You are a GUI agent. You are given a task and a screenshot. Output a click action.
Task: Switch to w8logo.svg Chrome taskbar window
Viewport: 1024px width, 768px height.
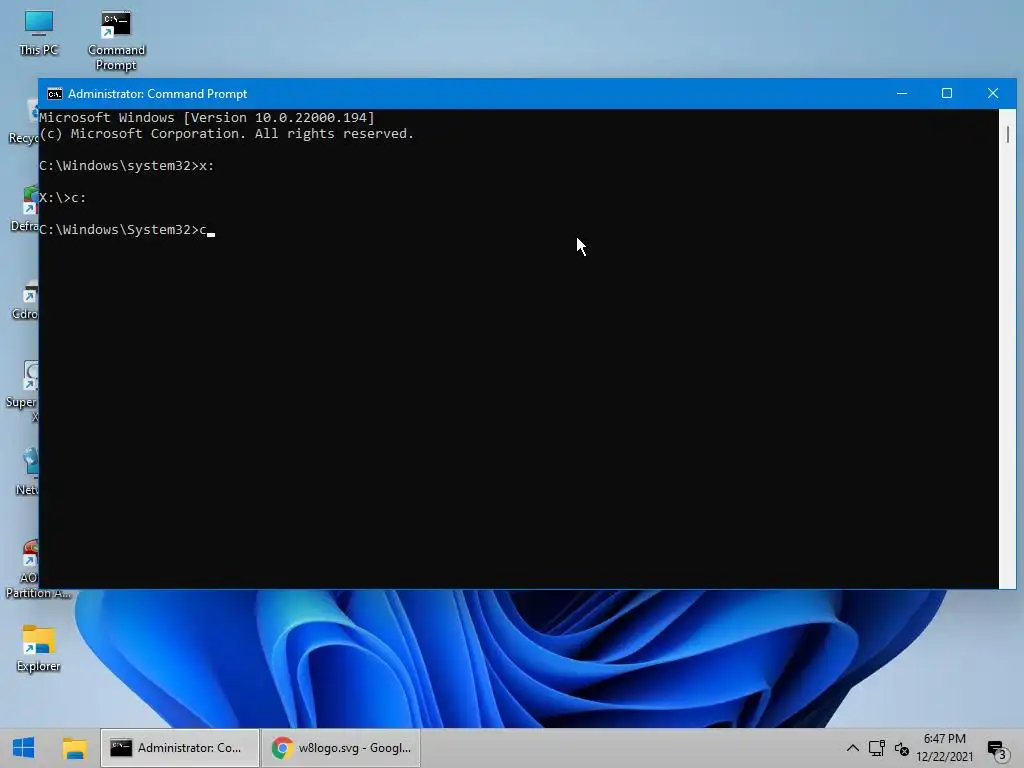click(x=341, y=748)
